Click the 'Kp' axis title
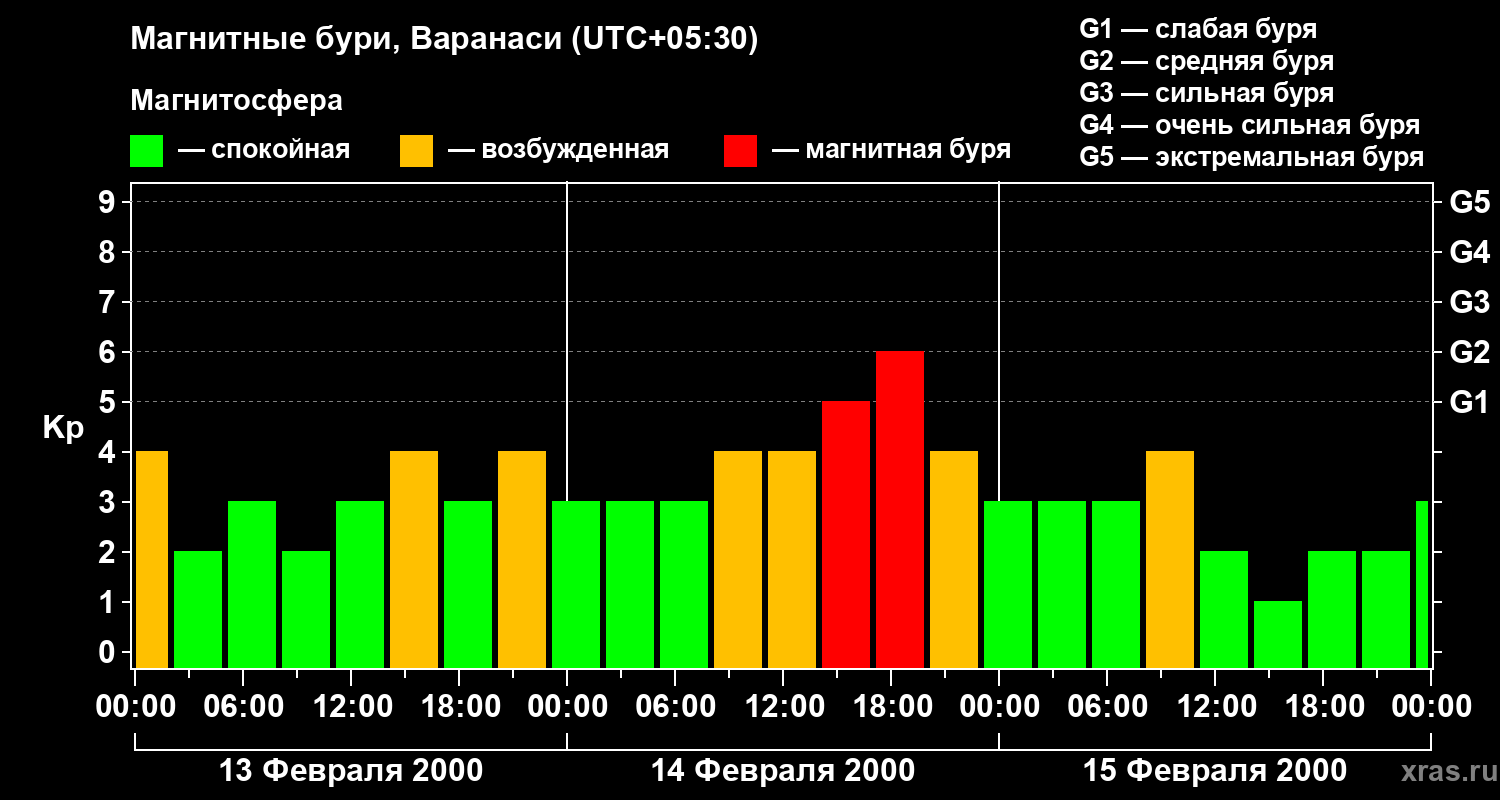This screenshot has height=800, width=1500. click(63, 429)
